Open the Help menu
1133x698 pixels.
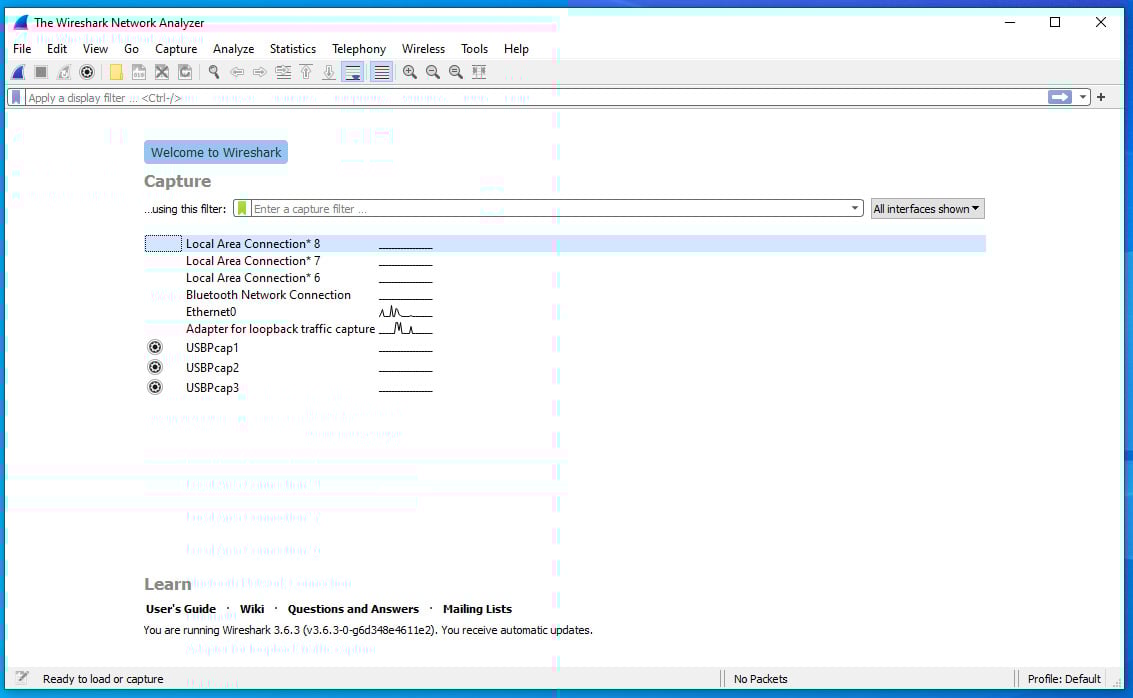click(x=517, y=49)
